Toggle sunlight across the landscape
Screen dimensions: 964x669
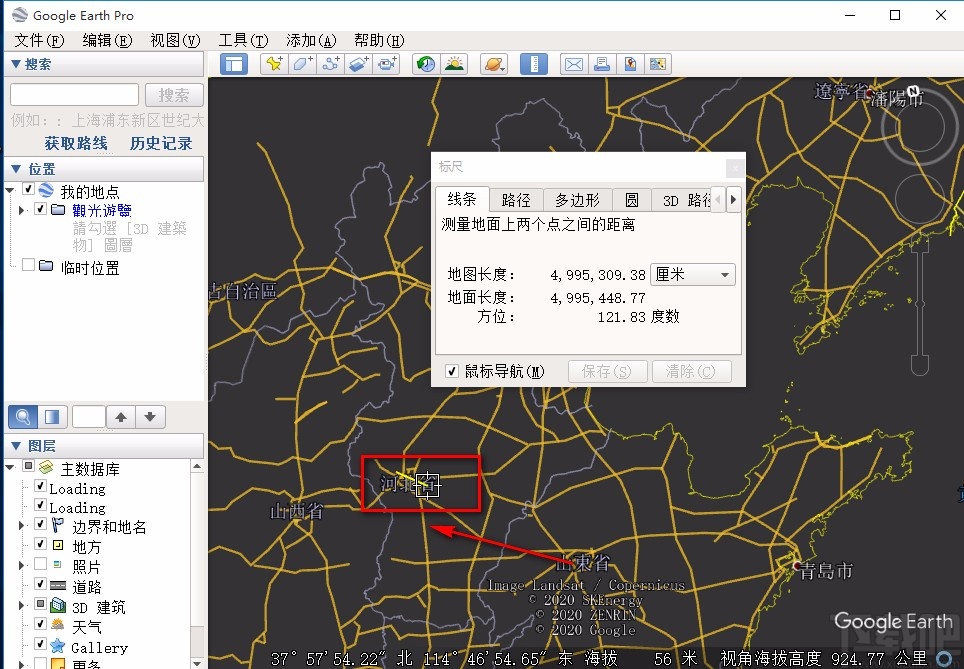[454, 64]
